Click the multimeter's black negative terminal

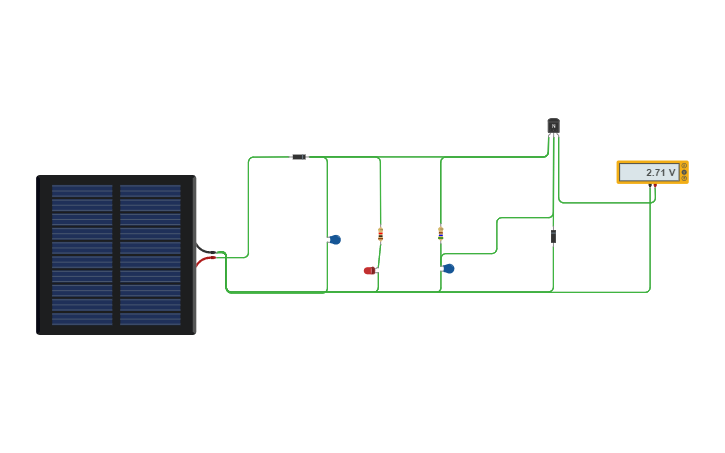tap(650, 185)
